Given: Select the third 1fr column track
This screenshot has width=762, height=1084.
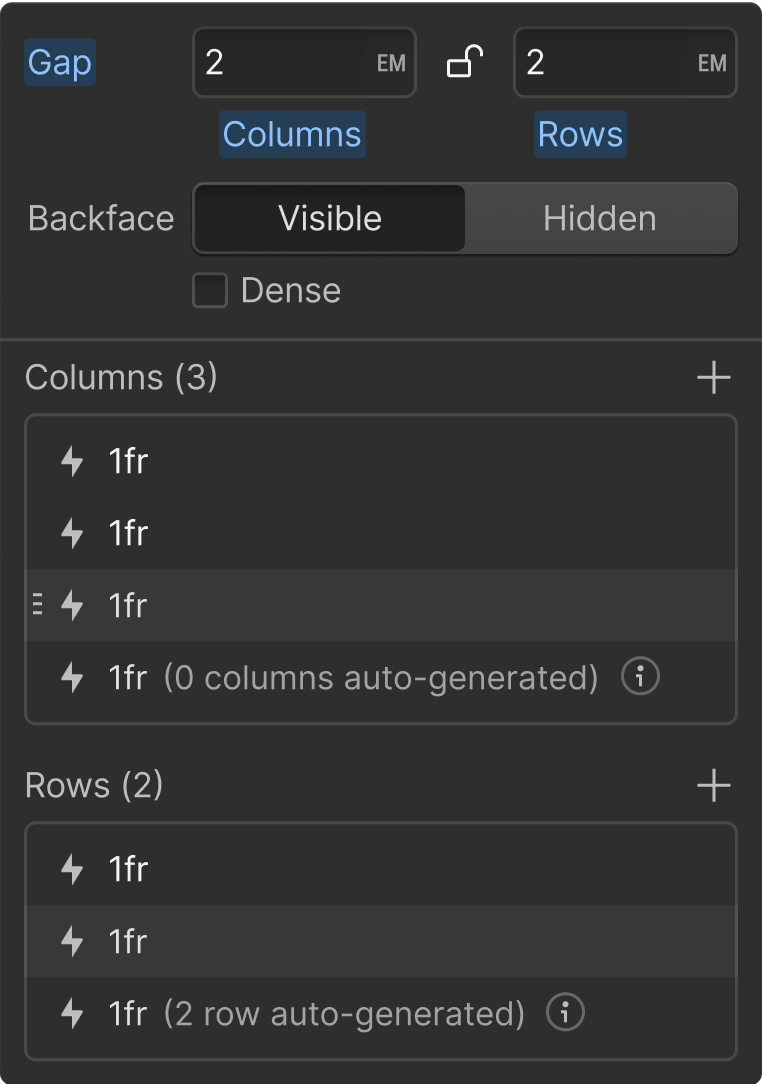Looking at the screenshot, I should point(381,605).
